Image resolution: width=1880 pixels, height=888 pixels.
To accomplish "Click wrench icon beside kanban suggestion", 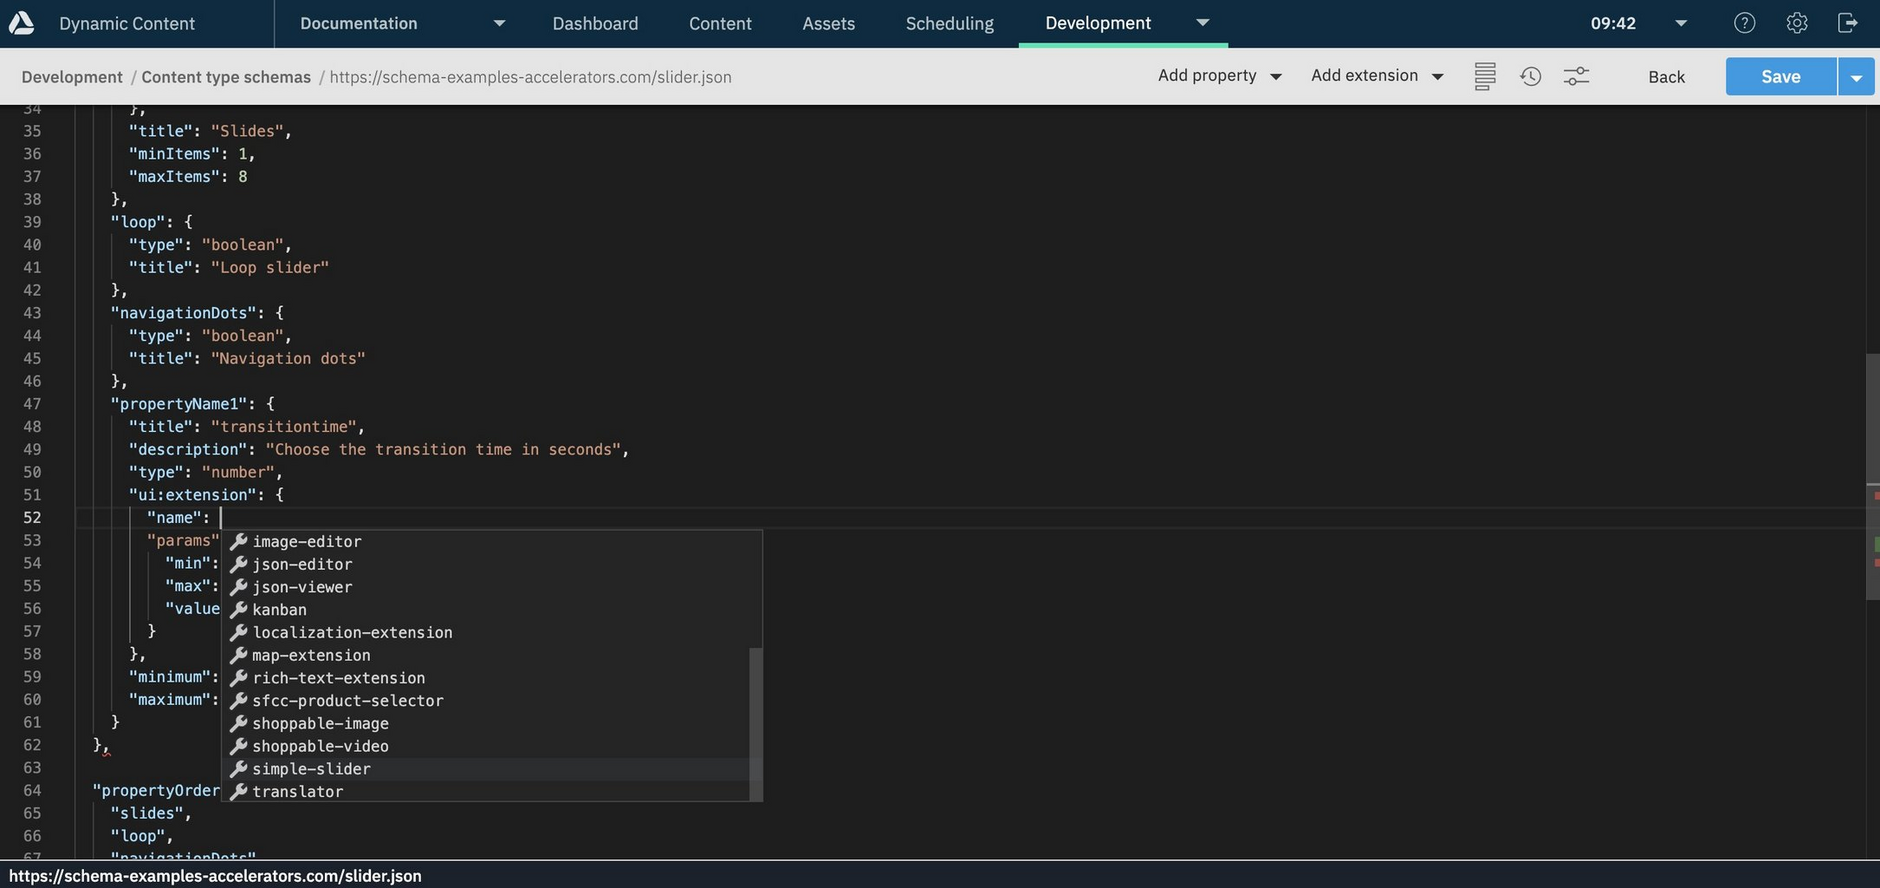I will [239, 610].
